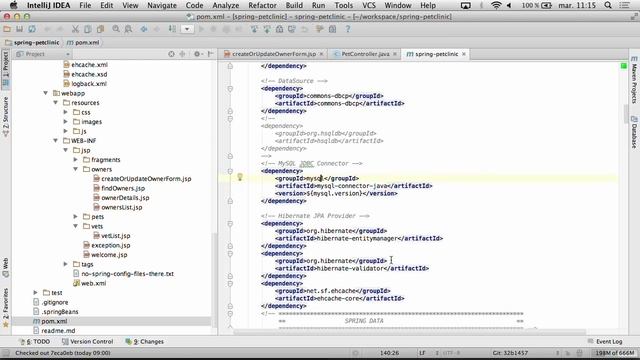Click the Synchronize toolbar icon
This screenshot has height=360, width=640.
click(32, 29)
